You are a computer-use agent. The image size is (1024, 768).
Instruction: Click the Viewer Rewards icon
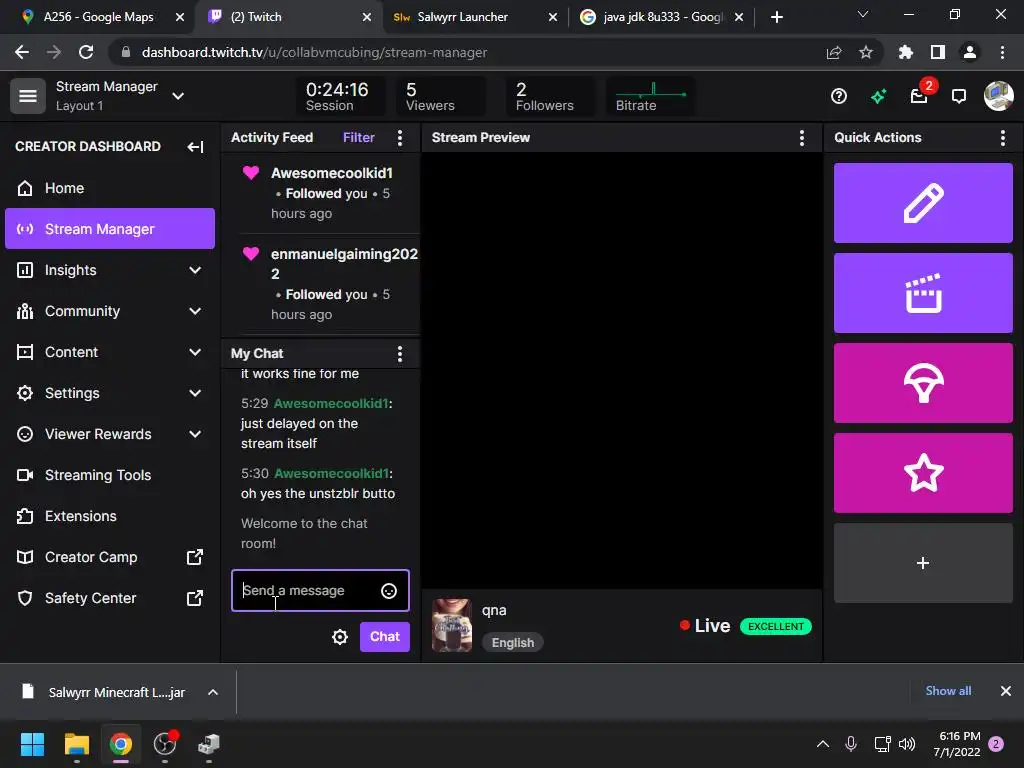[x=25, y=434]
